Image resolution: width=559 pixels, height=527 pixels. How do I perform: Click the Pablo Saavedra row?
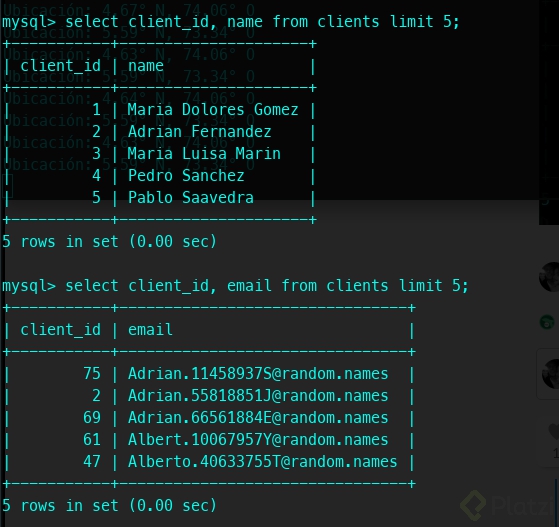[x=159, y=198]
